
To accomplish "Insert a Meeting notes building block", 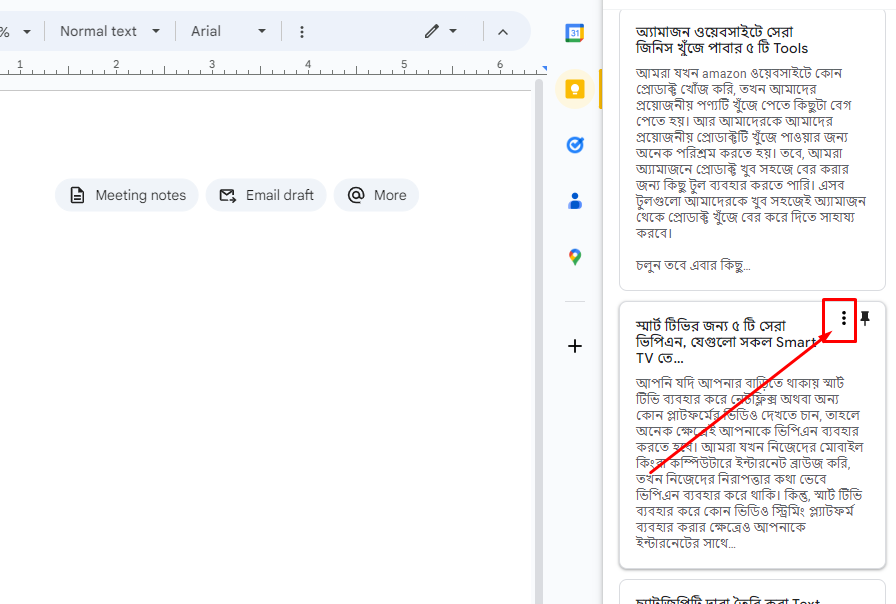I will pos(126,195).
